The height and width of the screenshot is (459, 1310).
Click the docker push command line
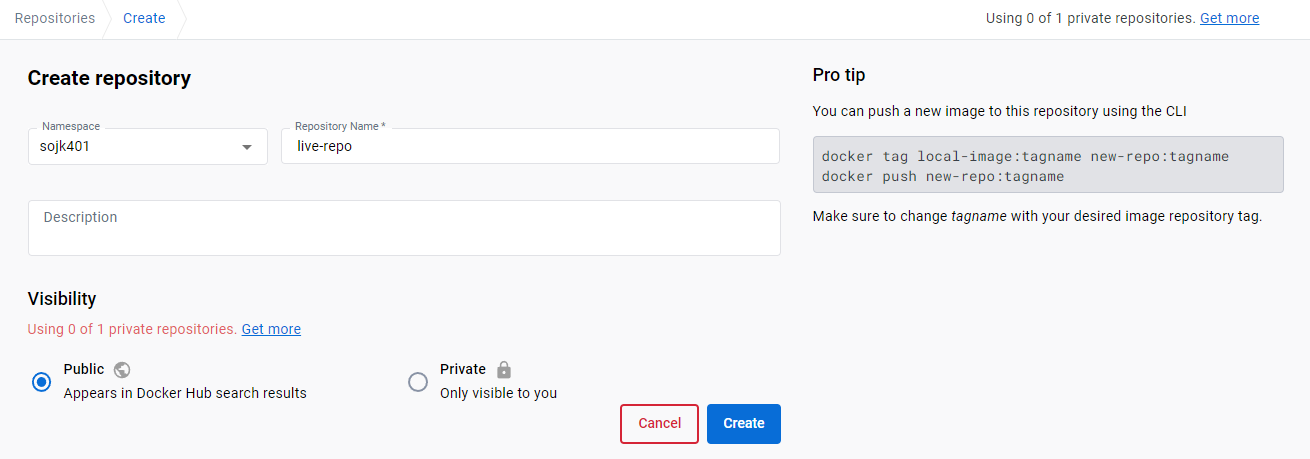942,176
